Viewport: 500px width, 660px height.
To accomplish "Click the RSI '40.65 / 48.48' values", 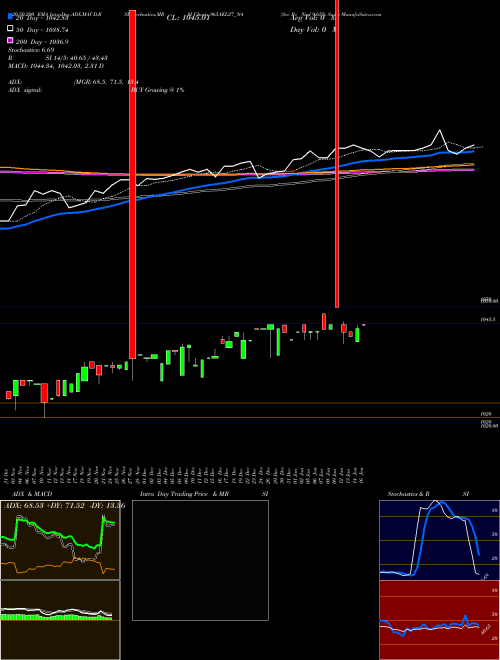I will click(87, 58).
